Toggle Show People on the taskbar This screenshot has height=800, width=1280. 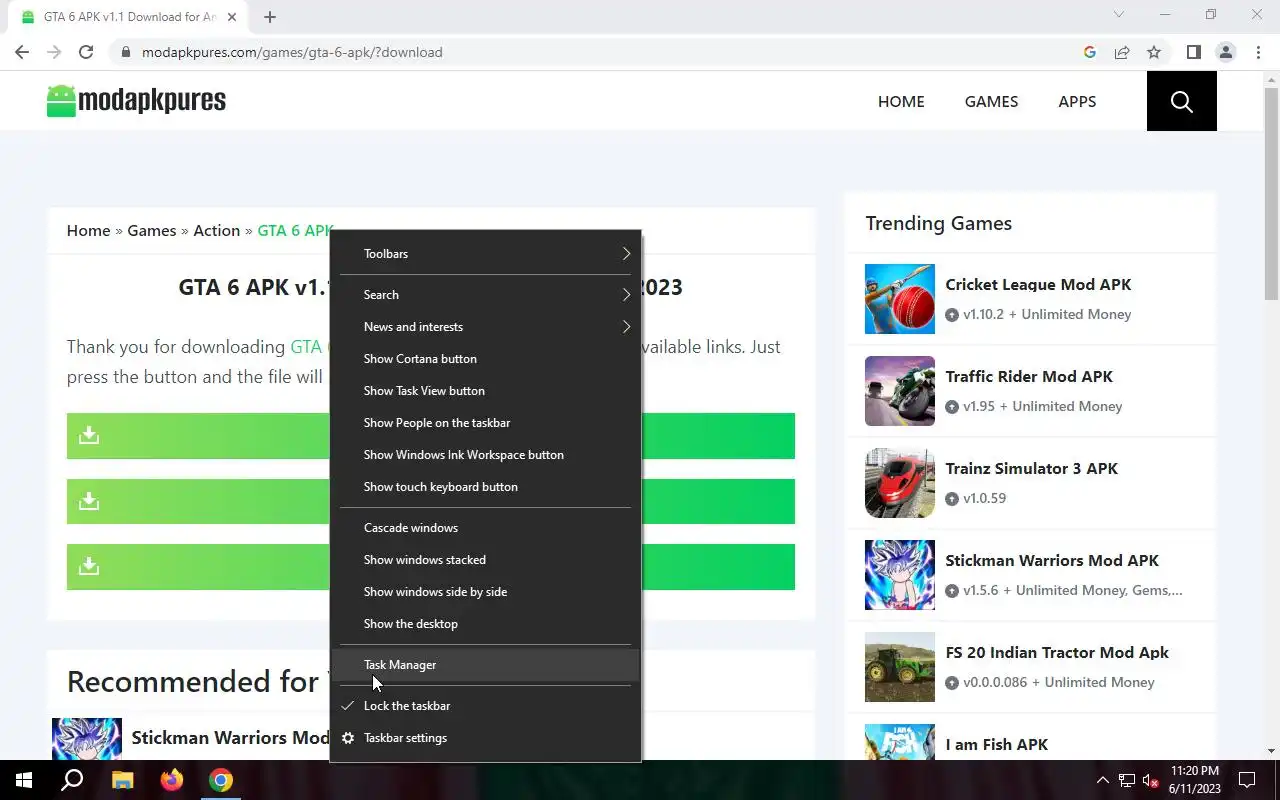(x=485, y=423)
